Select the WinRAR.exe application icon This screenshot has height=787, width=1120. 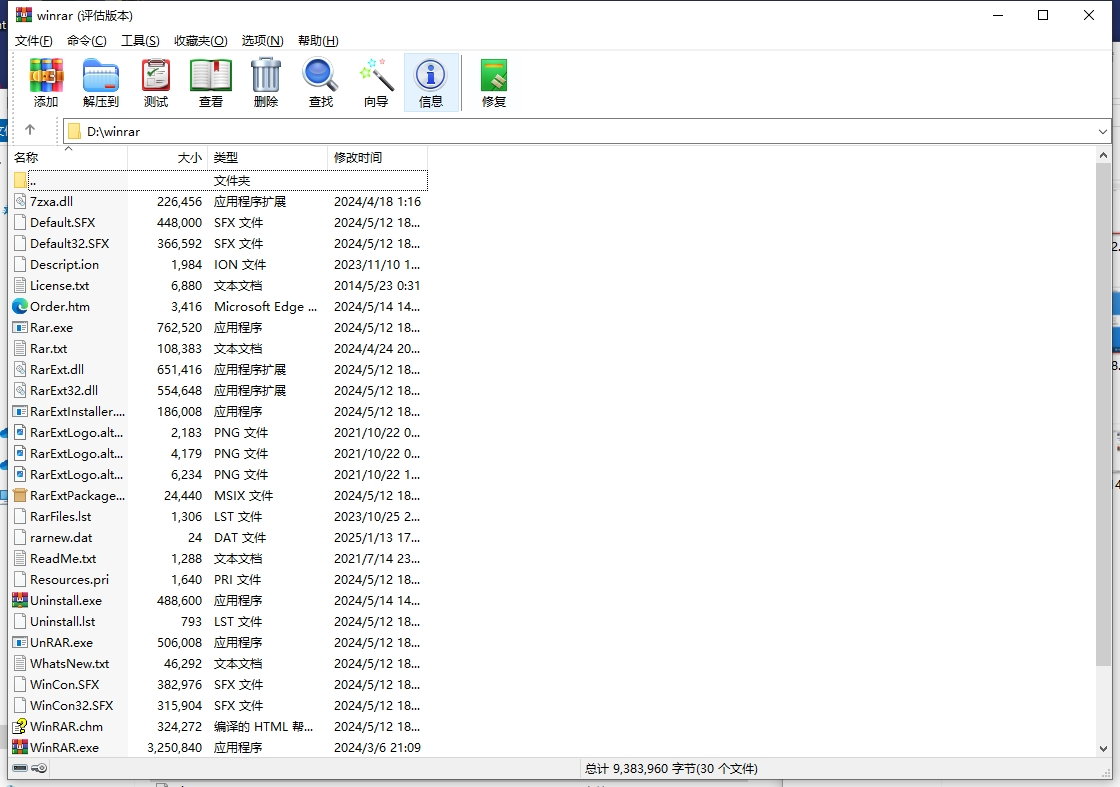(20, 748)
